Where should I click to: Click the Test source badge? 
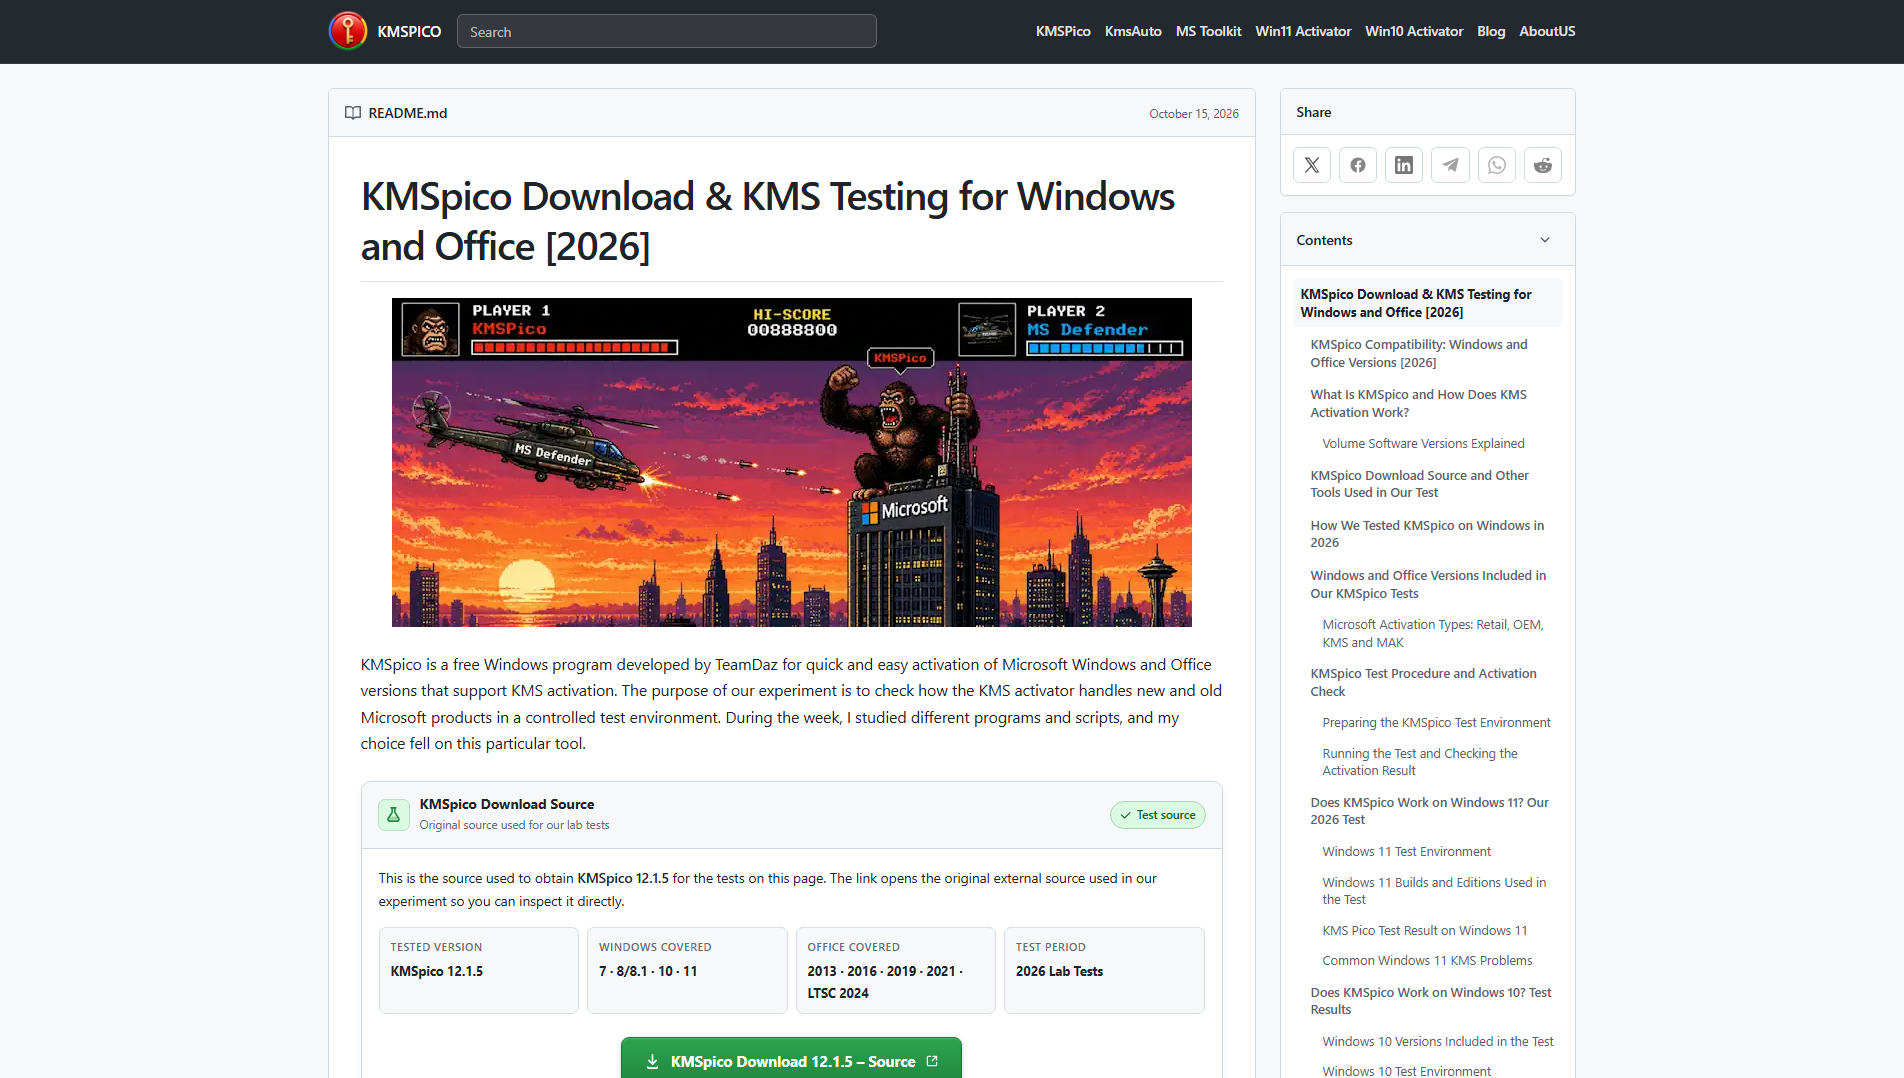1158,815
